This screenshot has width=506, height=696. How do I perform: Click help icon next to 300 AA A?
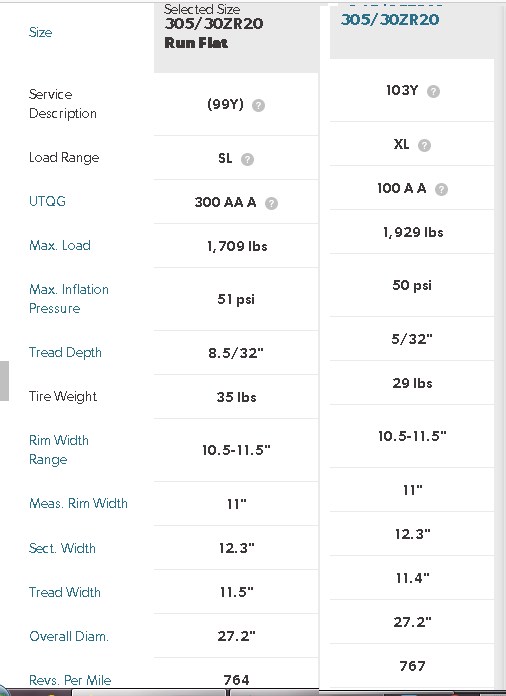(271, 203)
